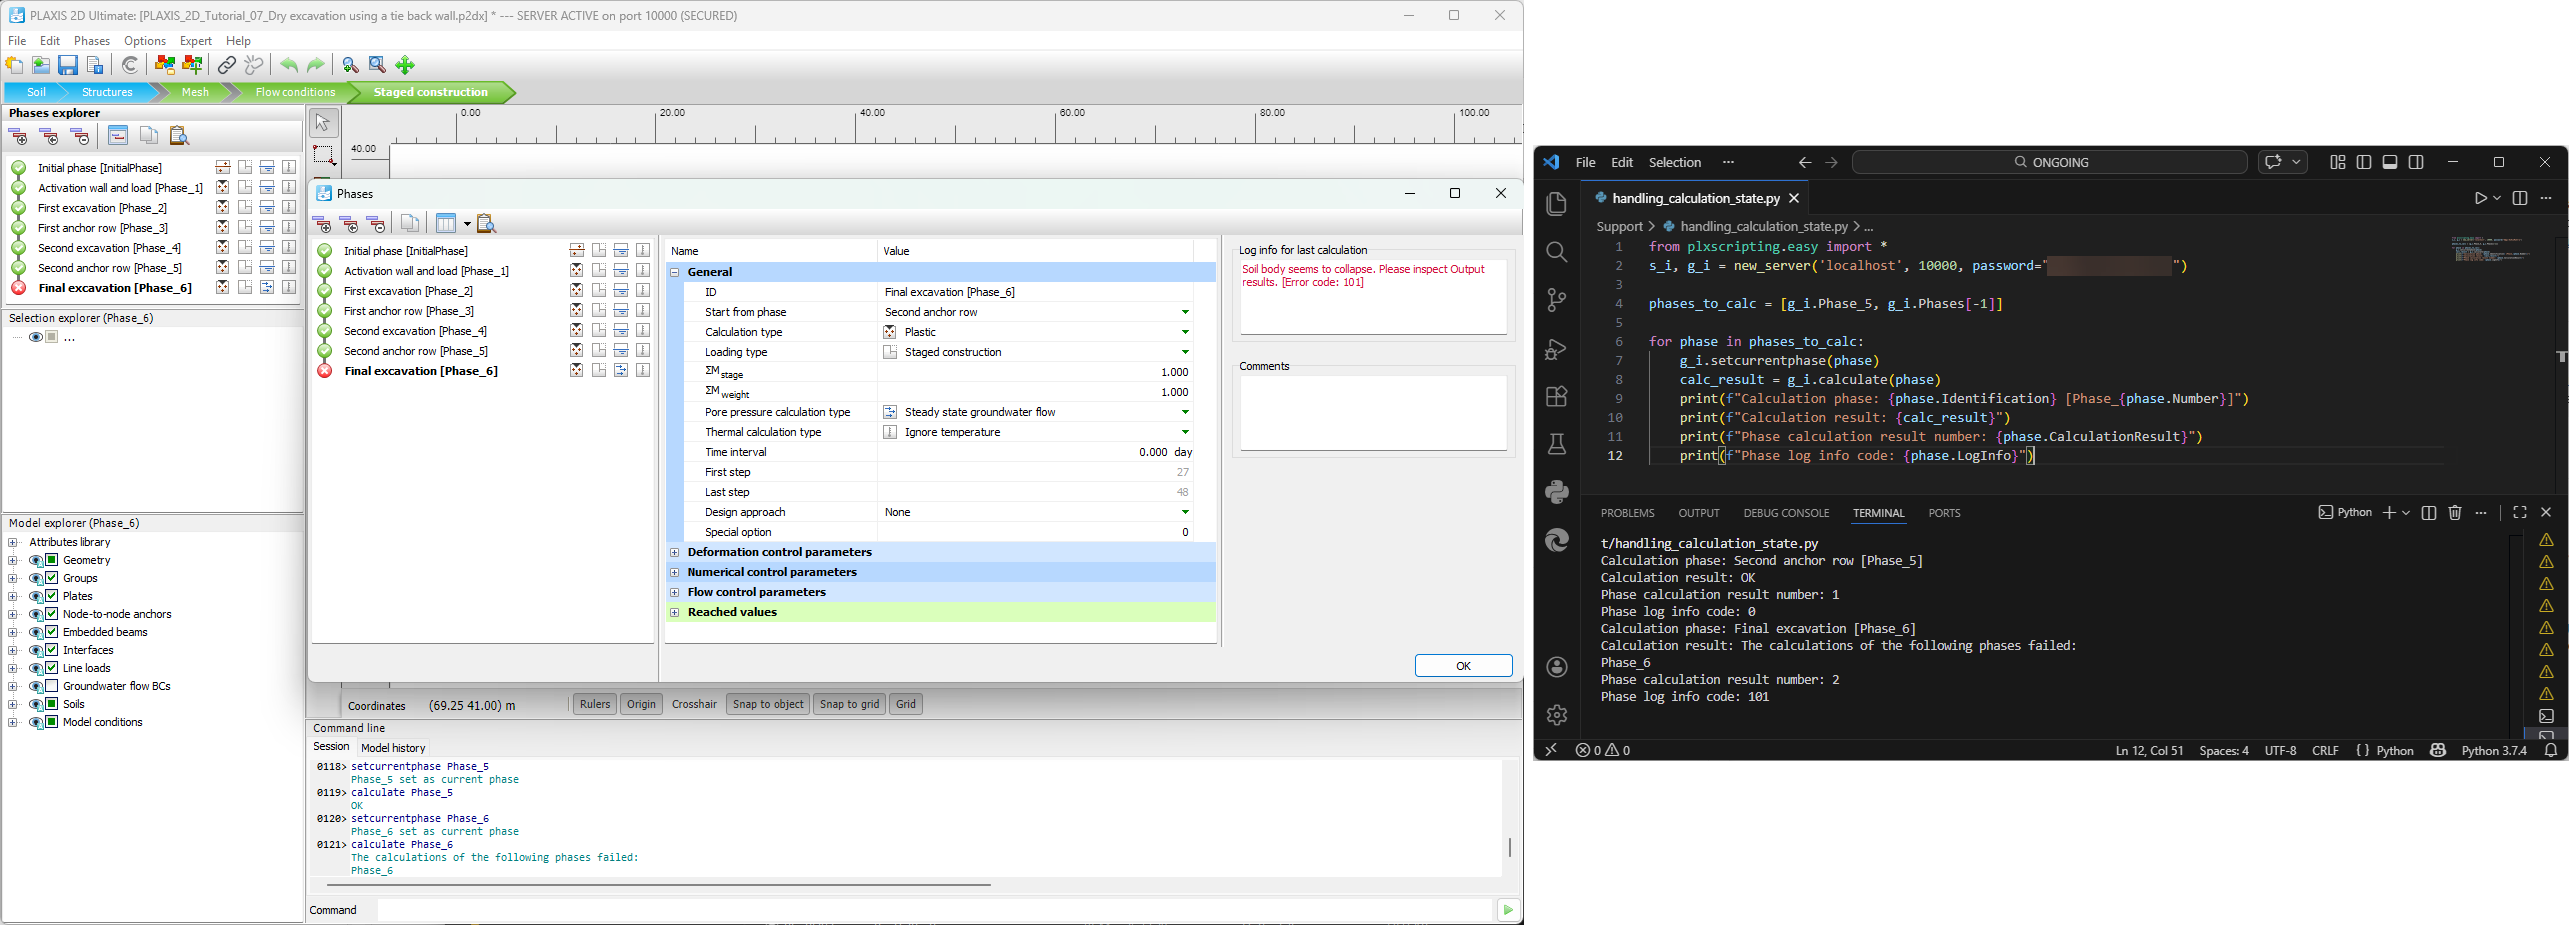Click Rulers button below drawing area
The image size is (2569, 925).
pyautogui.click(x=594, y=704)
